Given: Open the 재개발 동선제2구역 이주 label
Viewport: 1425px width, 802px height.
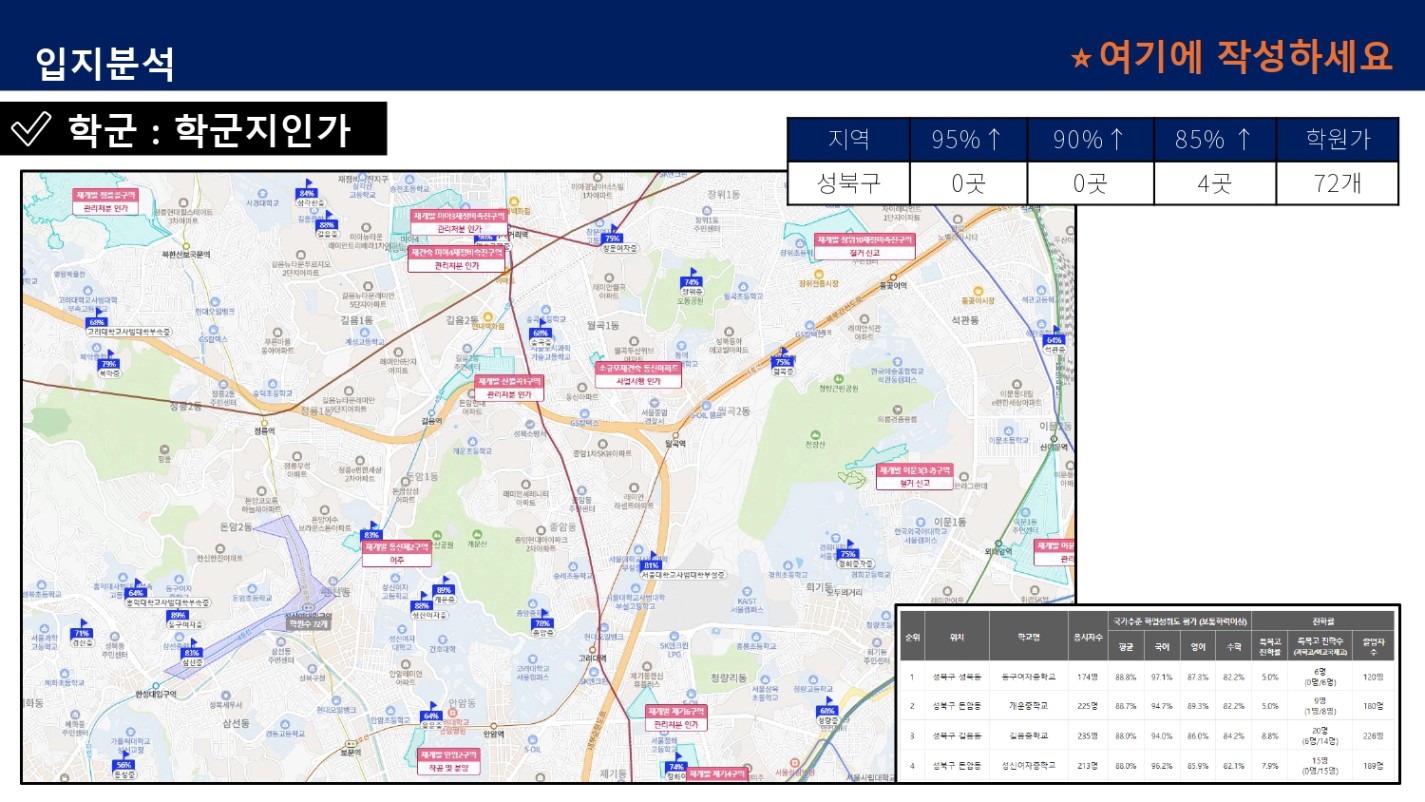Looking at the screenshot, I should pyautogui.click(x=397, y=554).
